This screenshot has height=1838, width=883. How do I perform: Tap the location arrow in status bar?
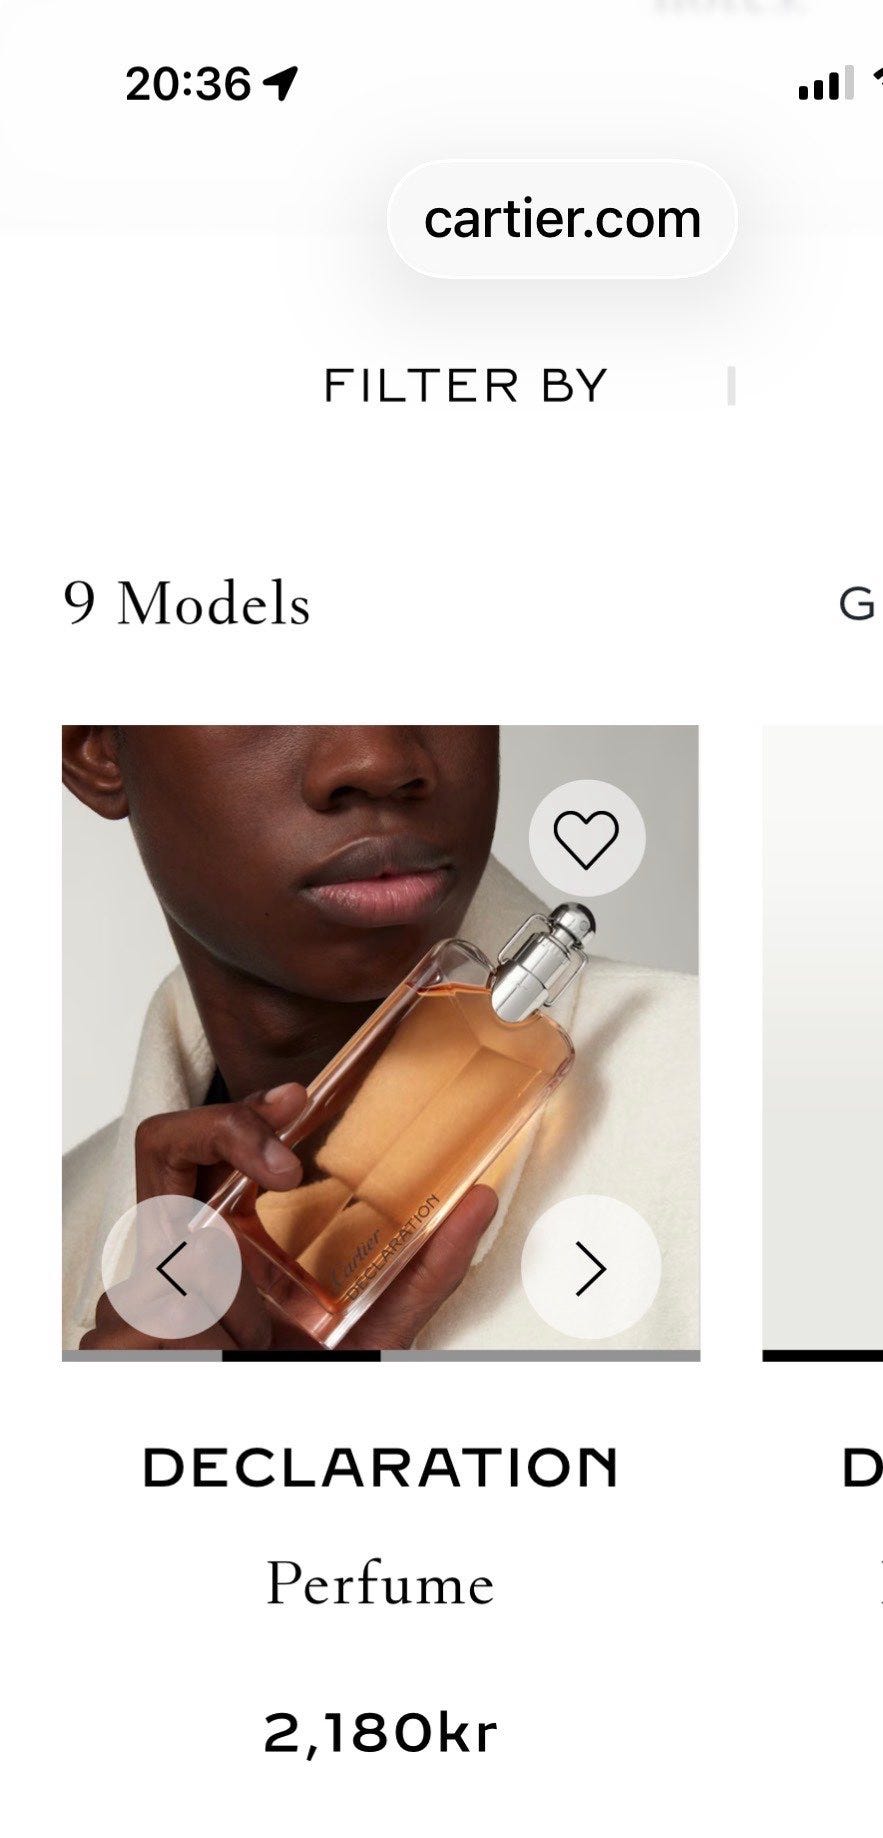point(280,83)
